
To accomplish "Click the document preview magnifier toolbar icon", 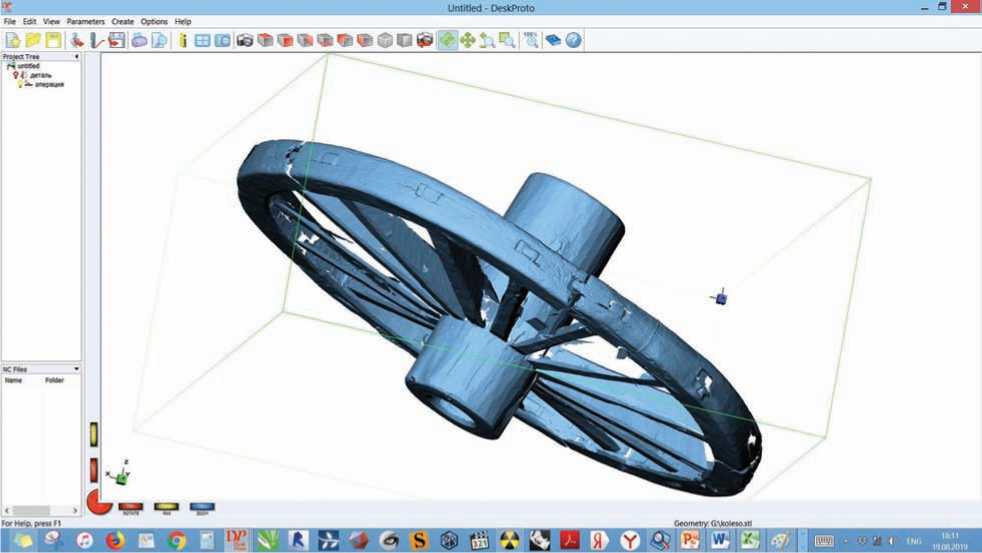I will click(x=160, y=40).
